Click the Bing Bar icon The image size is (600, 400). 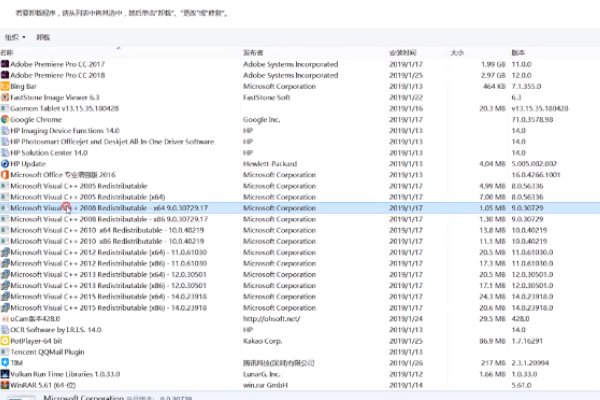click(5, 86)
